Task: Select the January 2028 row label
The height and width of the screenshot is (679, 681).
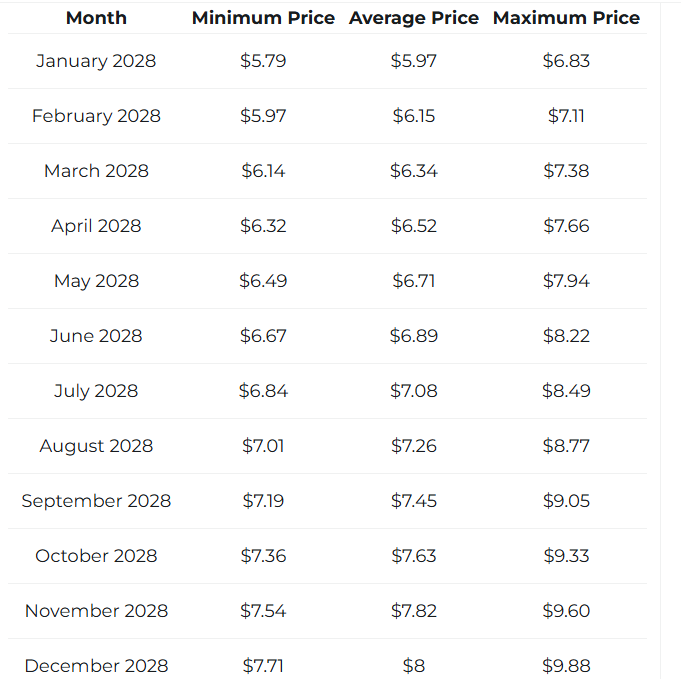Action: point(96,61)
